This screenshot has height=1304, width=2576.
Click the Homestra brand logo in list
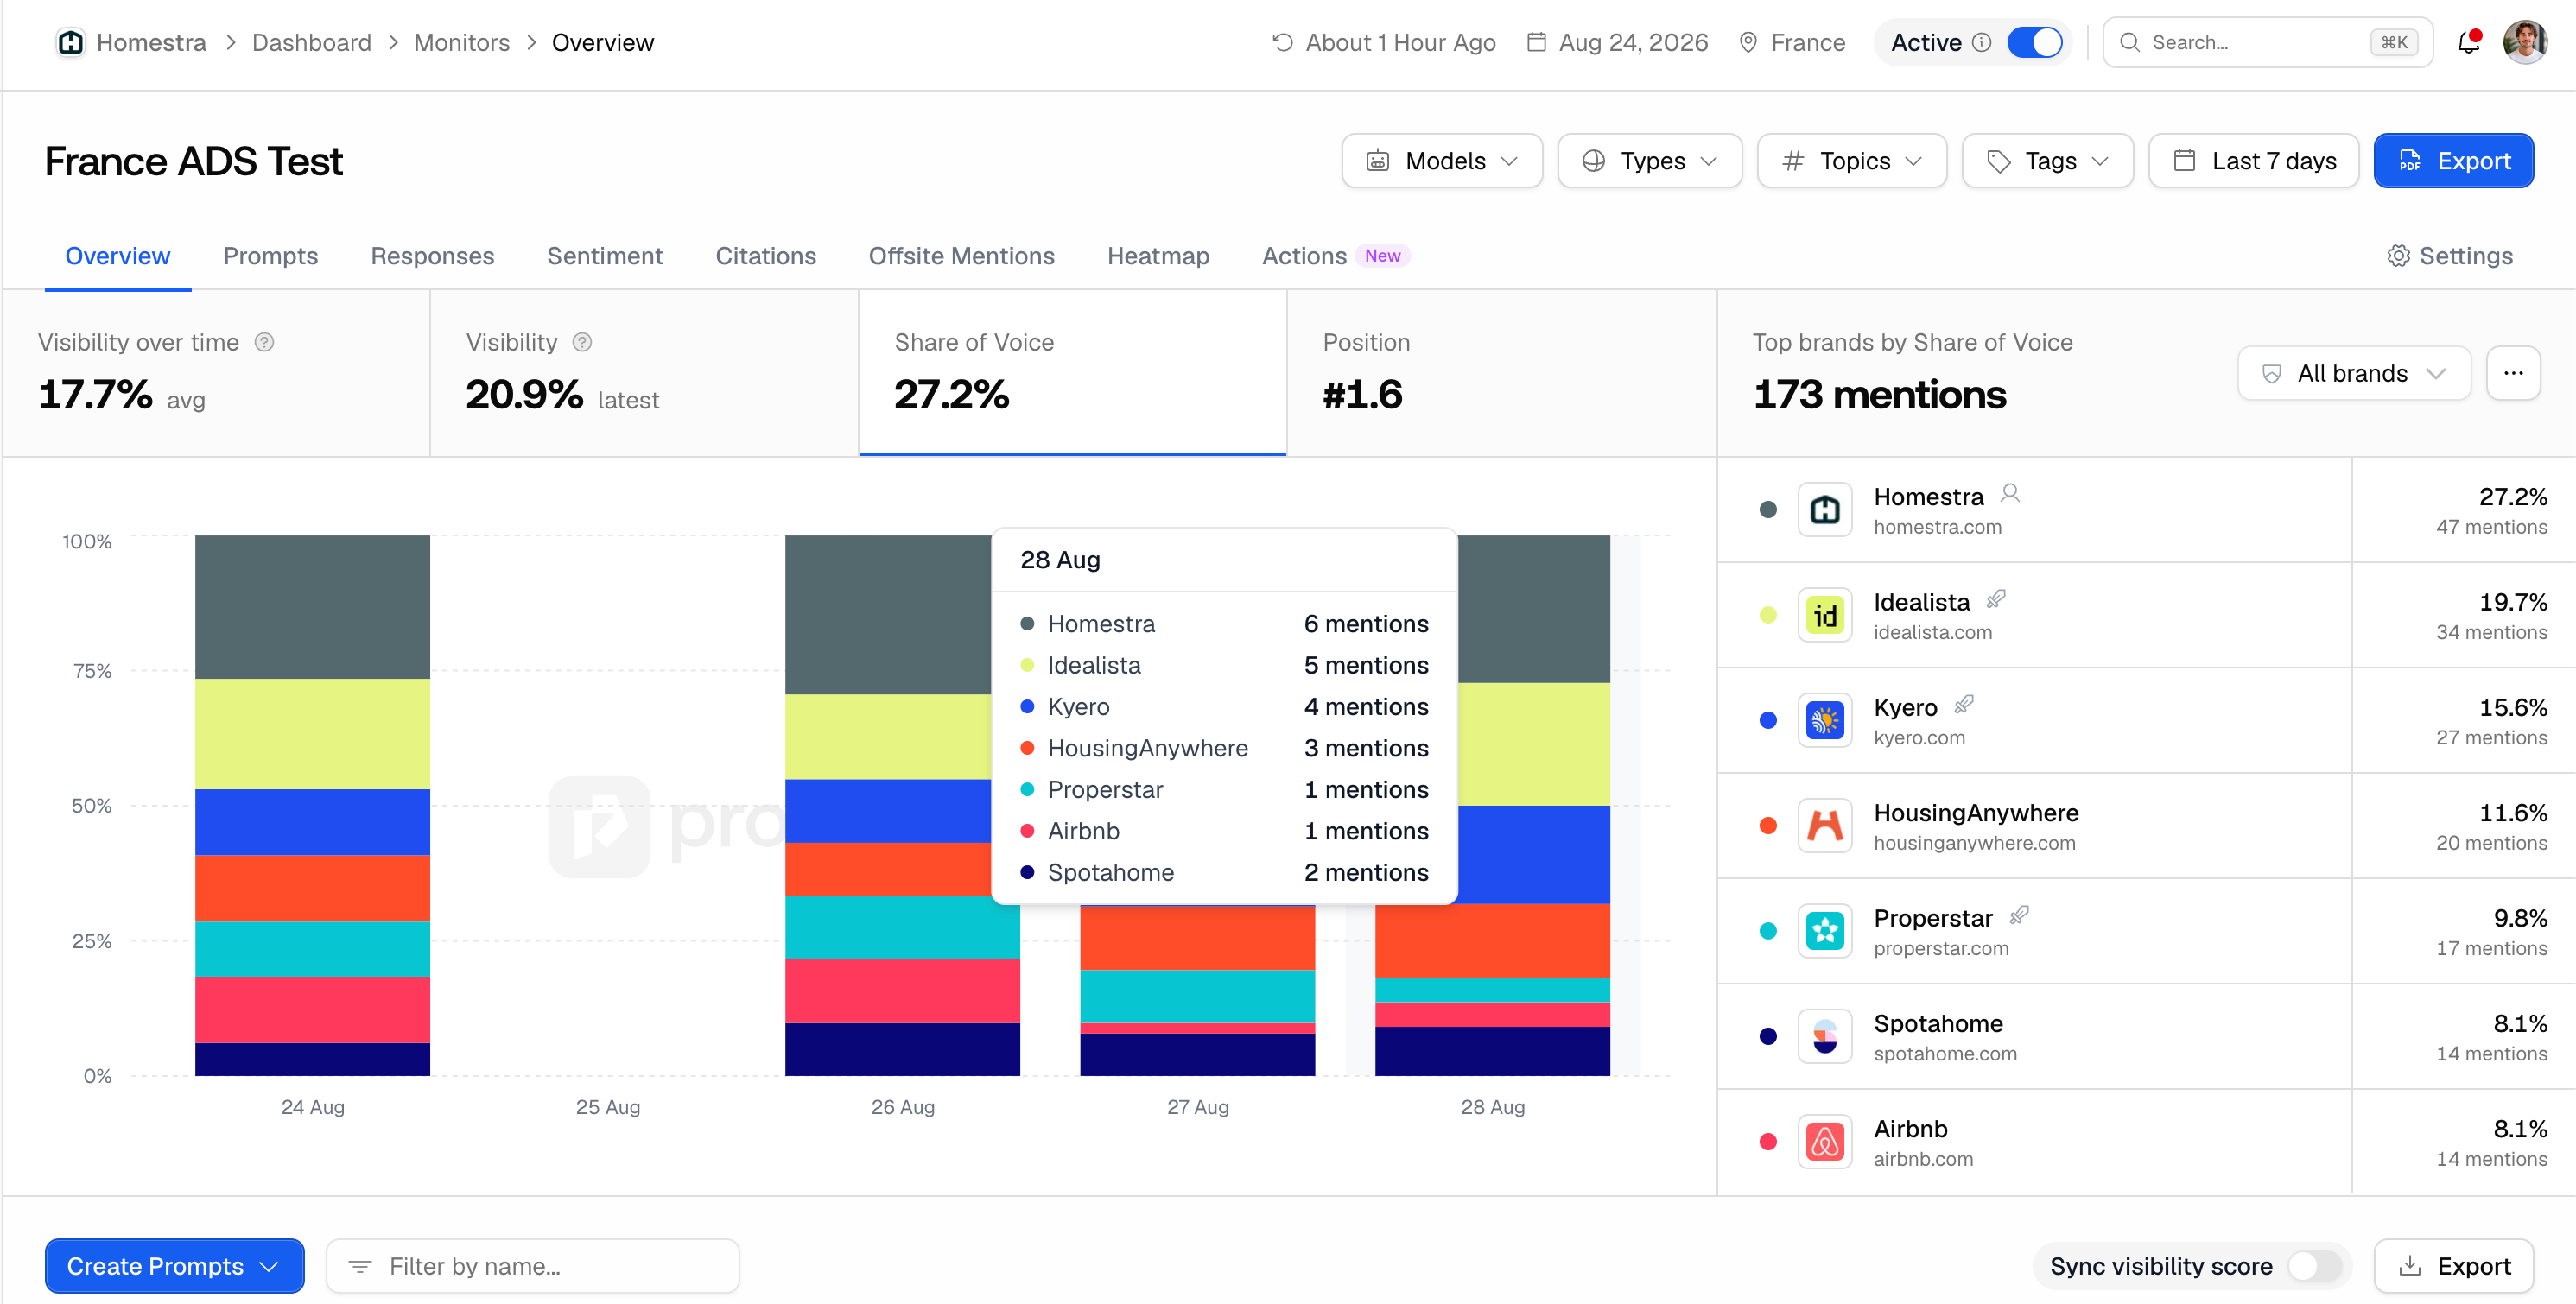1825,509
